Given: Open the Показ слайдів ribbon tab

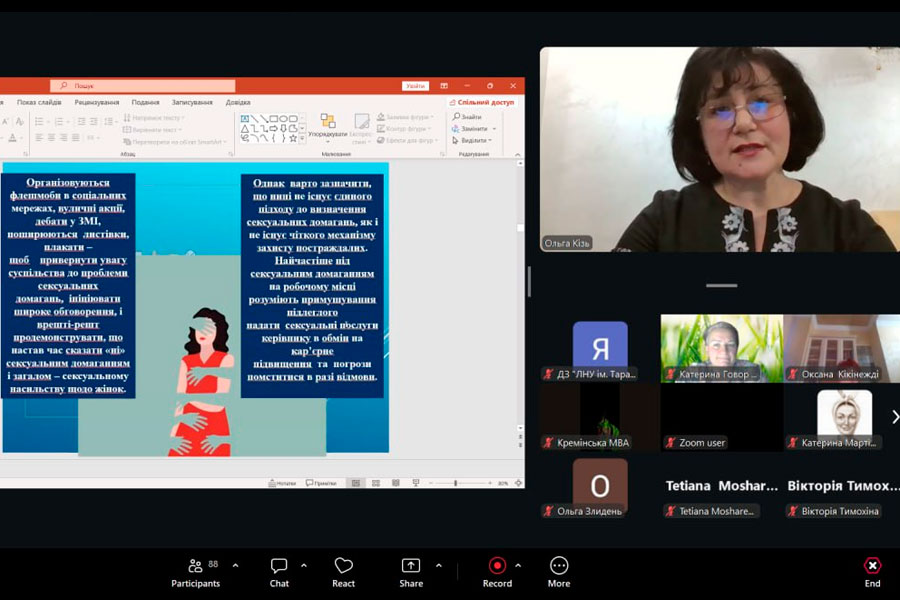Looking at the screenshot, I should 39,102.
